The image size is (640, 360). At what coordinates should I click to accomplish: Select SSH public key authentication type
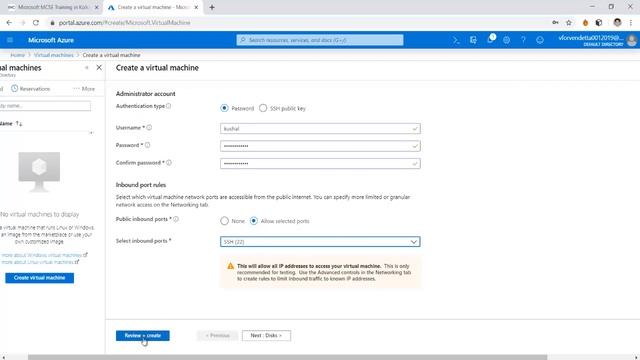point(263,108)
